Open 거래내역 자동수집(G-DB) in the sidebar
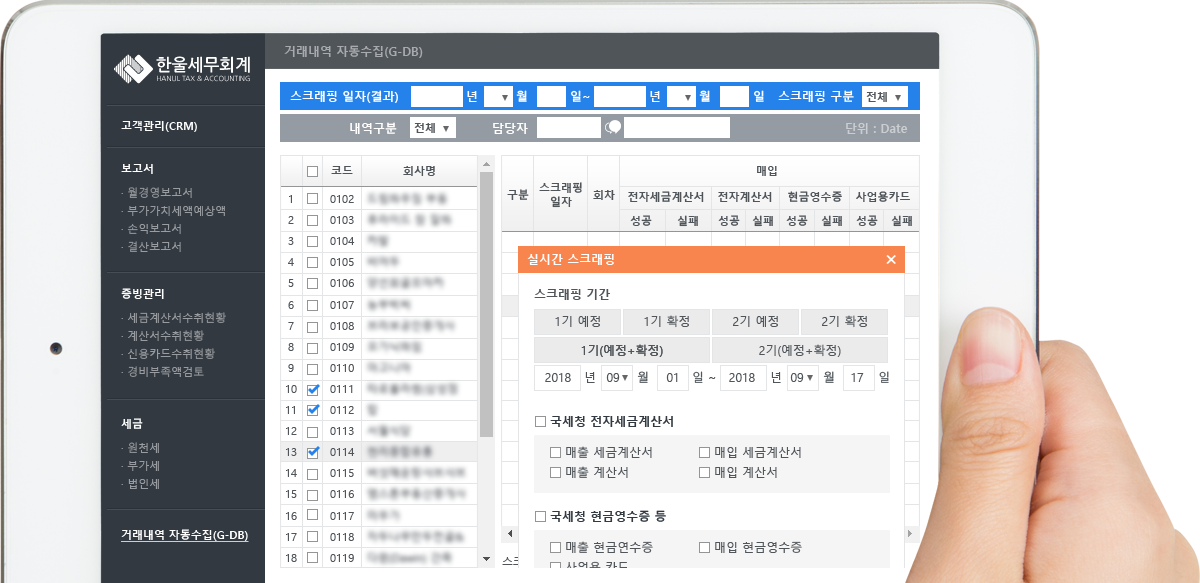Screen dimensions: 1200x583 click(184, 535)
